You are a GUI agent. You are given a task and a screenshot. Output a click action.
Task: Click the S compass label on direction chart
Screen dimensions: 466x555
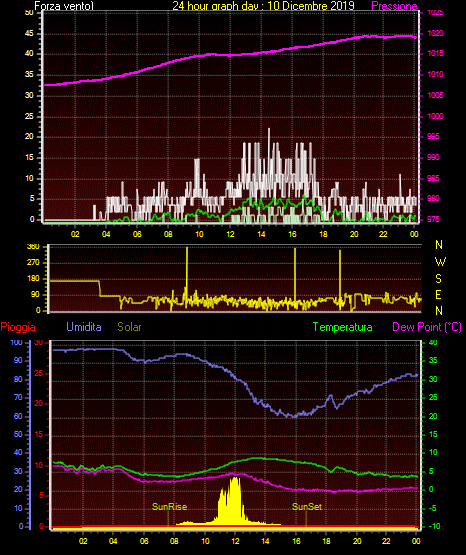pyautogui.click(x=438, y=279)
